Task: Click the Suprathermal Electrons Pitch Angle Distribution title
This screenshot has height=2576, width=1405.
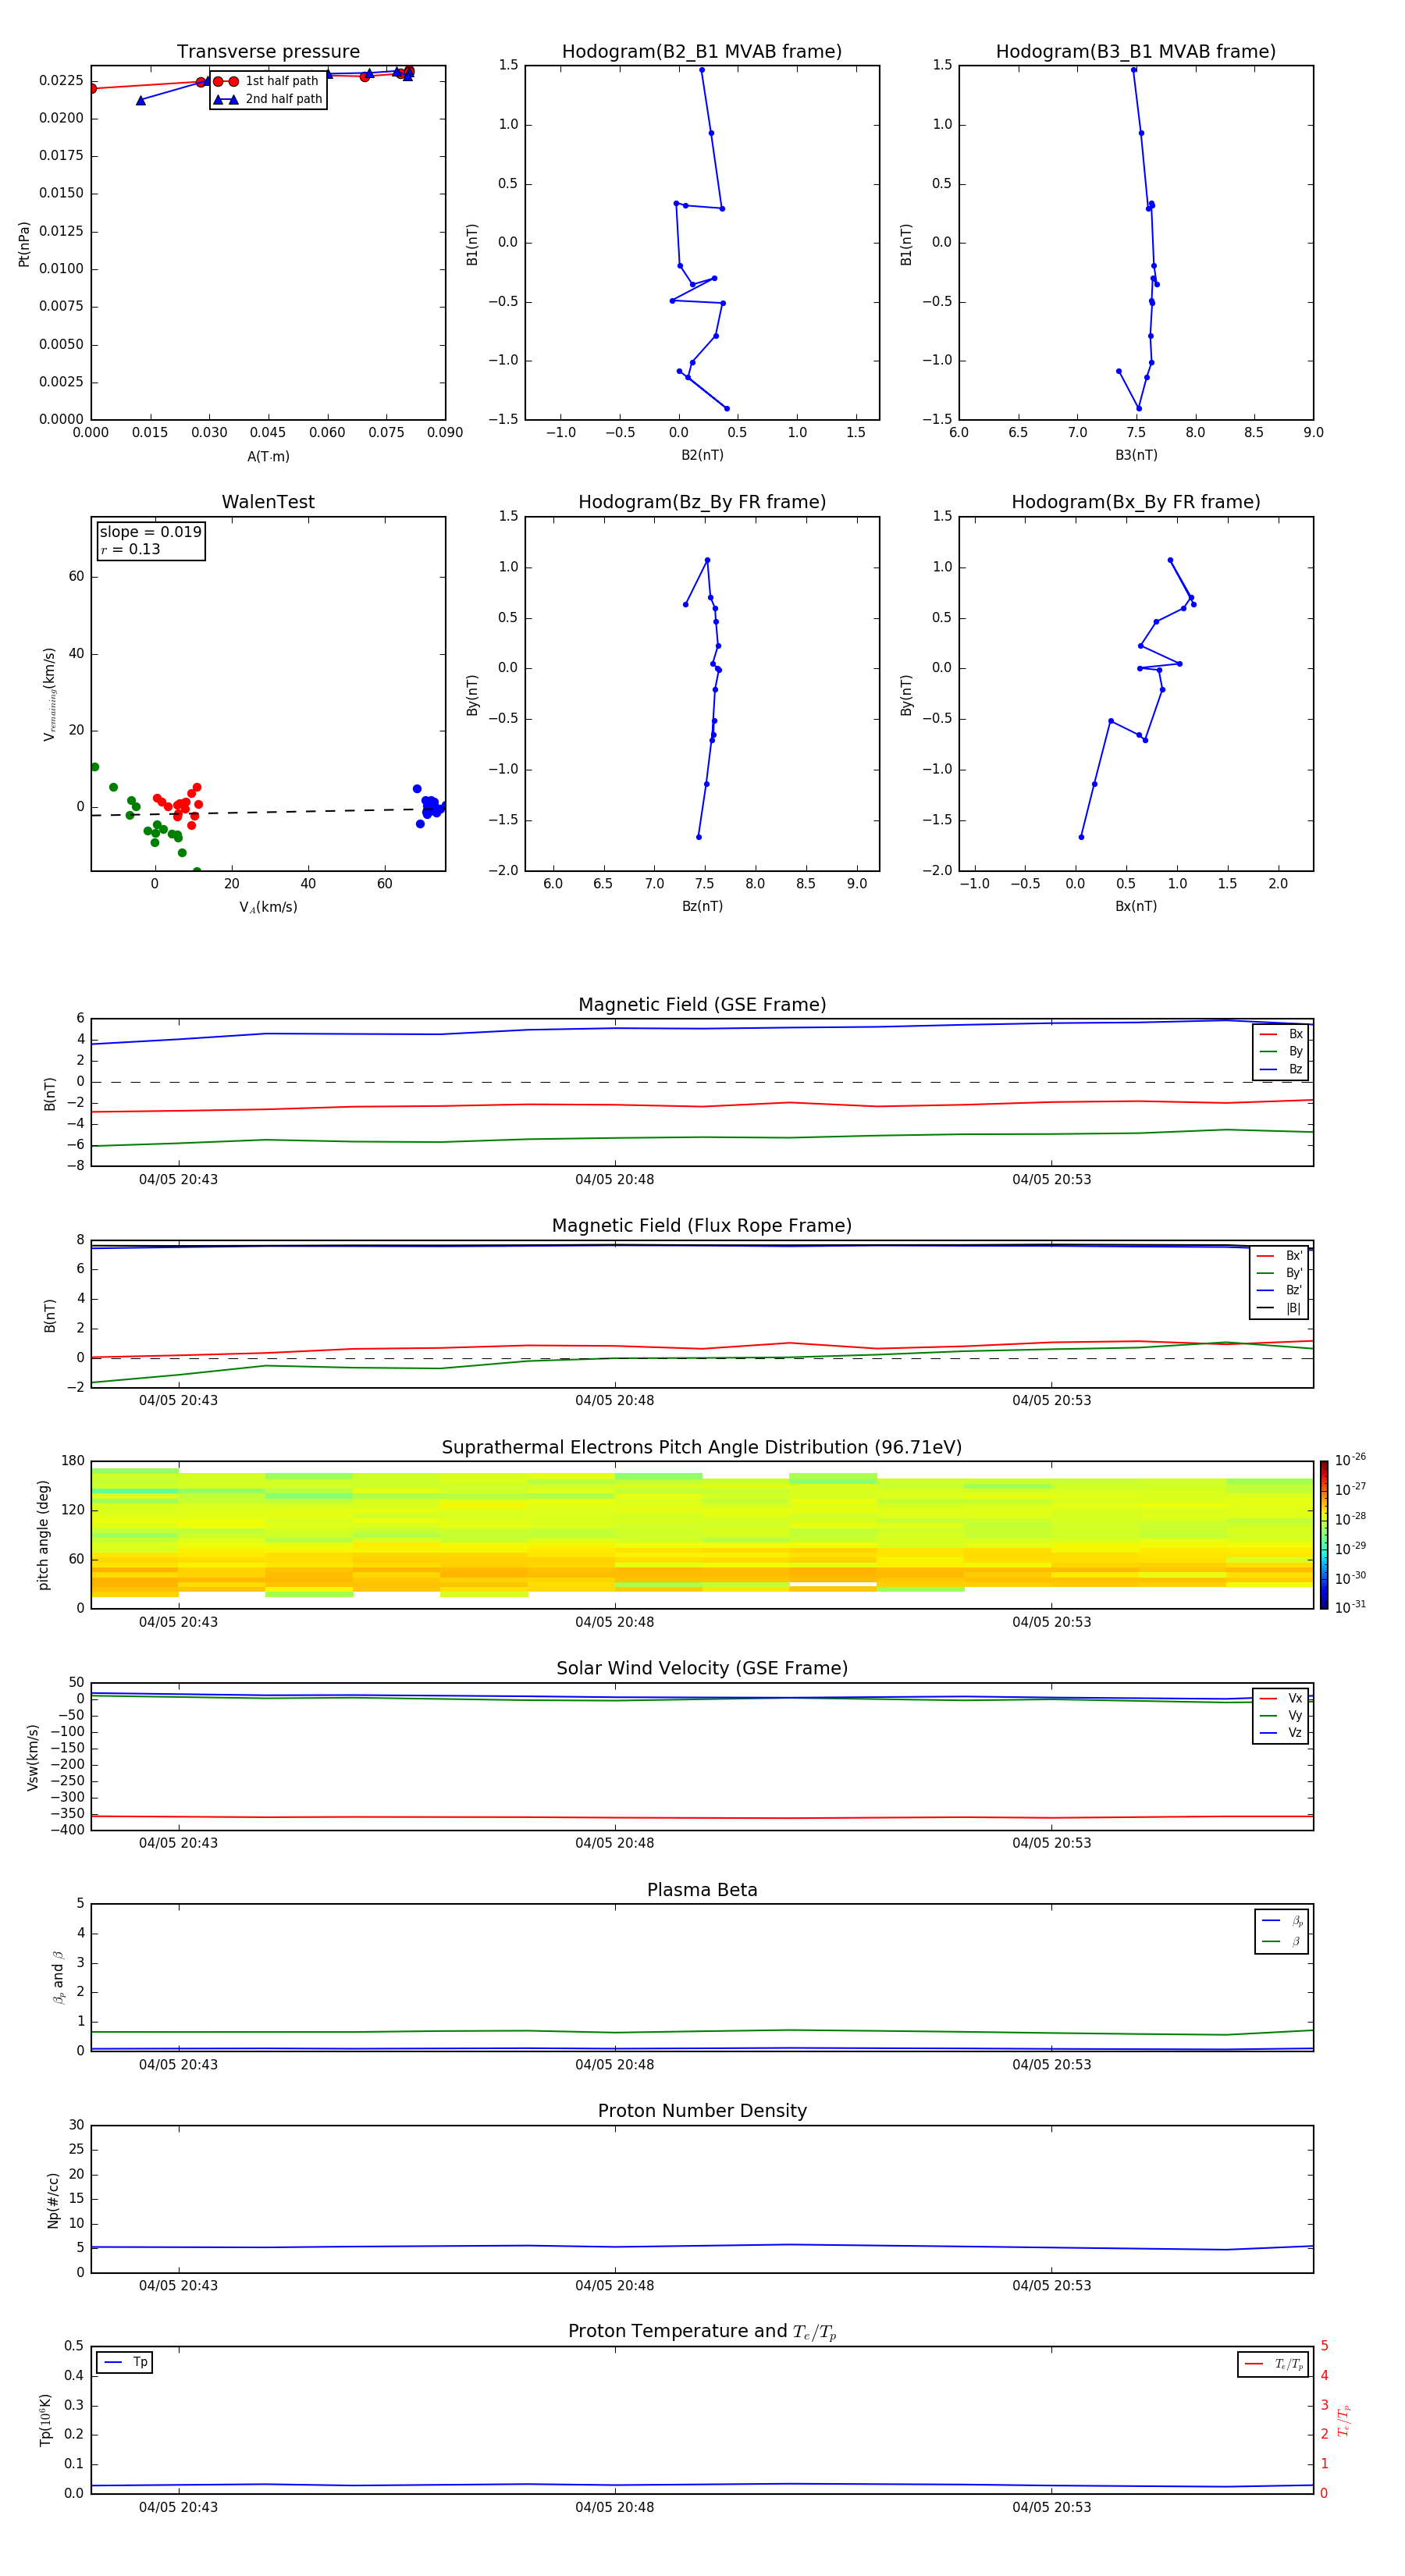Action: (701, 1447)
